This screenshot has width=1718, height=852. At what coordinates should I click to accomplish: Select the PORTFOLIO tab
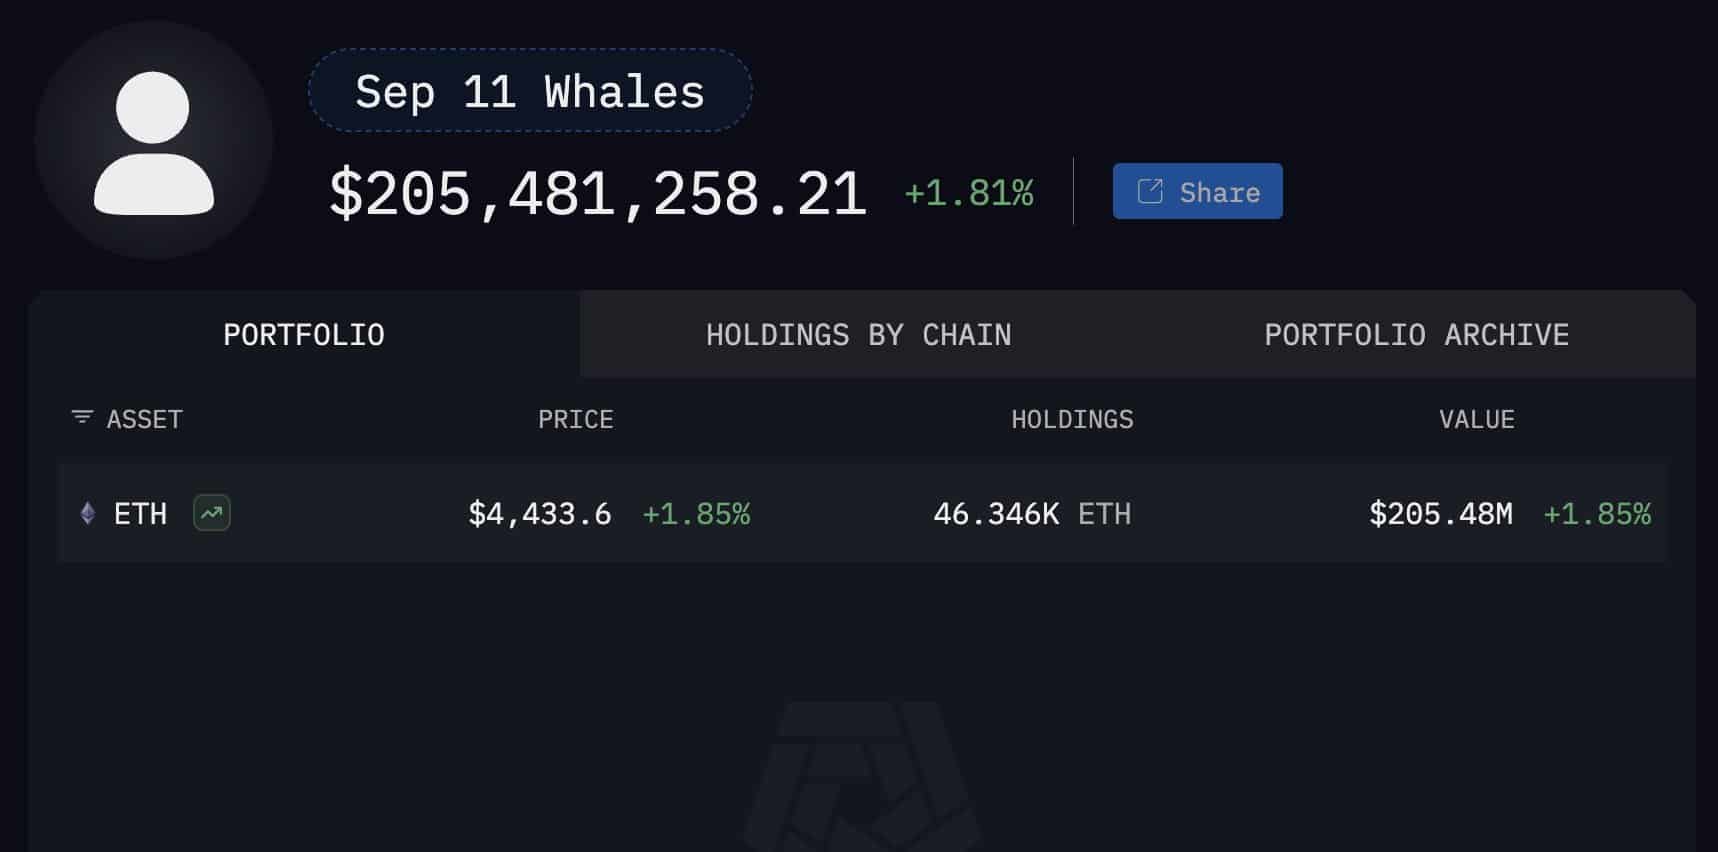tap(303, 335)
